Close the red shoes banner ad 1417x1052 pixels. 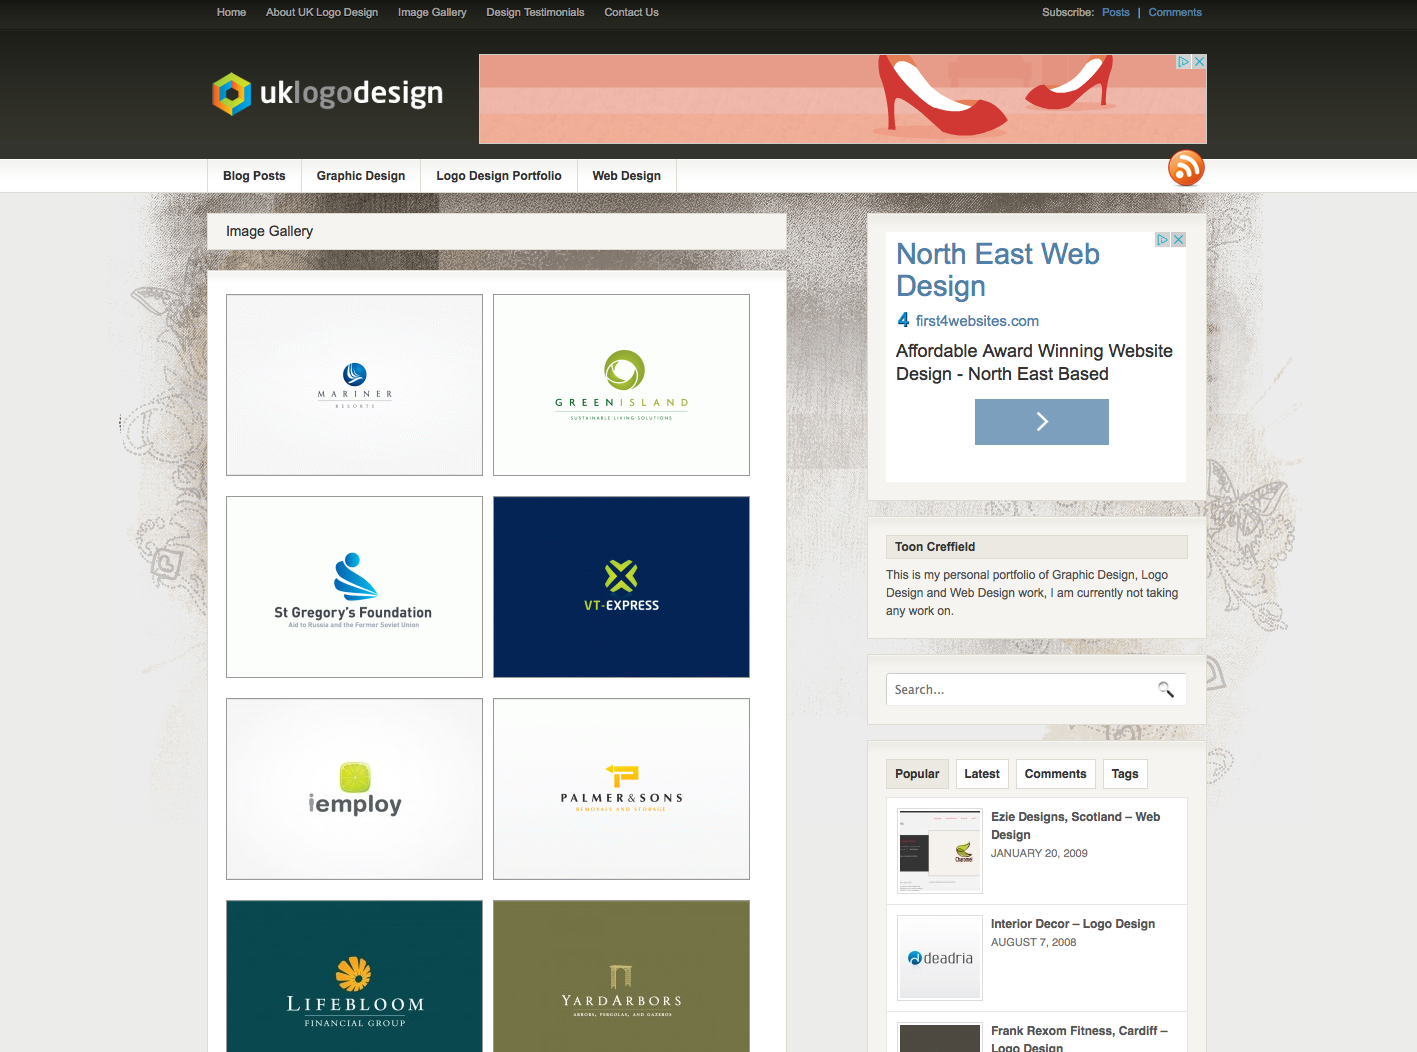click(1199, 62)
